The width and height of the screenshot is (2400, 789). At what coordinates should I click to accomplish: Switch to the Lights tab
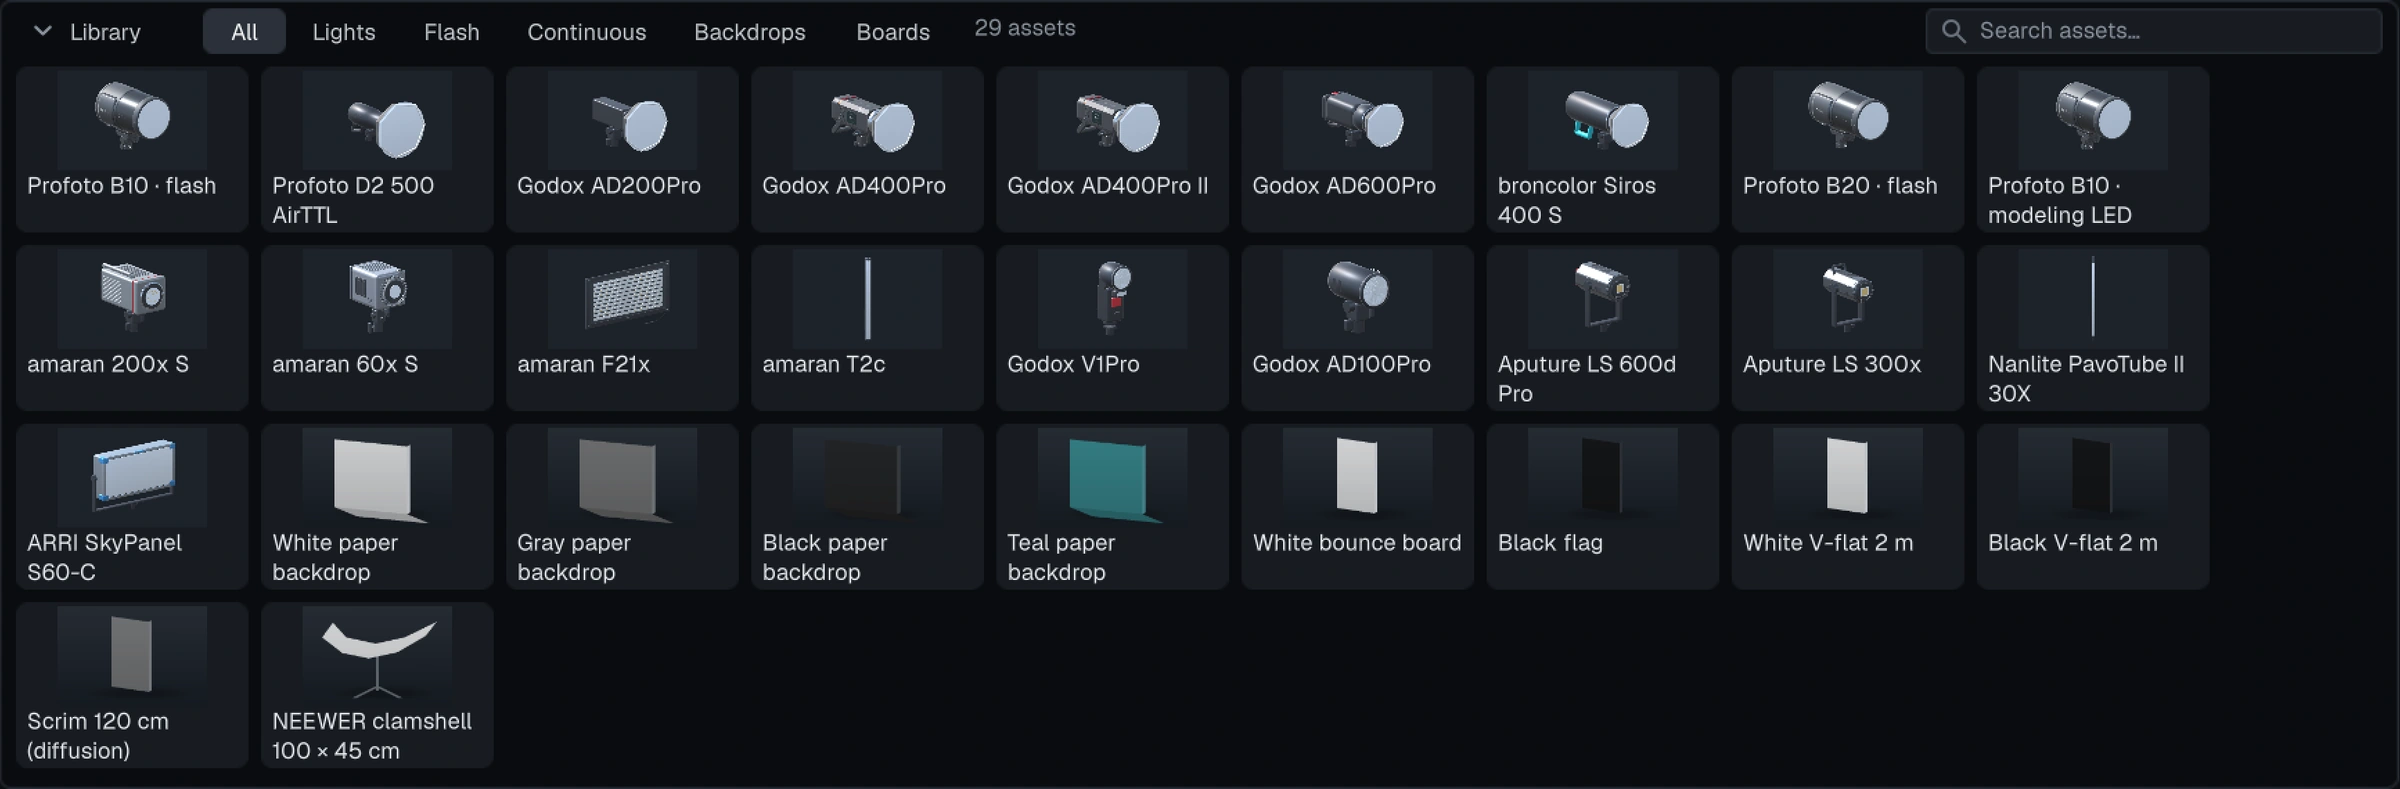coord(344,32)
